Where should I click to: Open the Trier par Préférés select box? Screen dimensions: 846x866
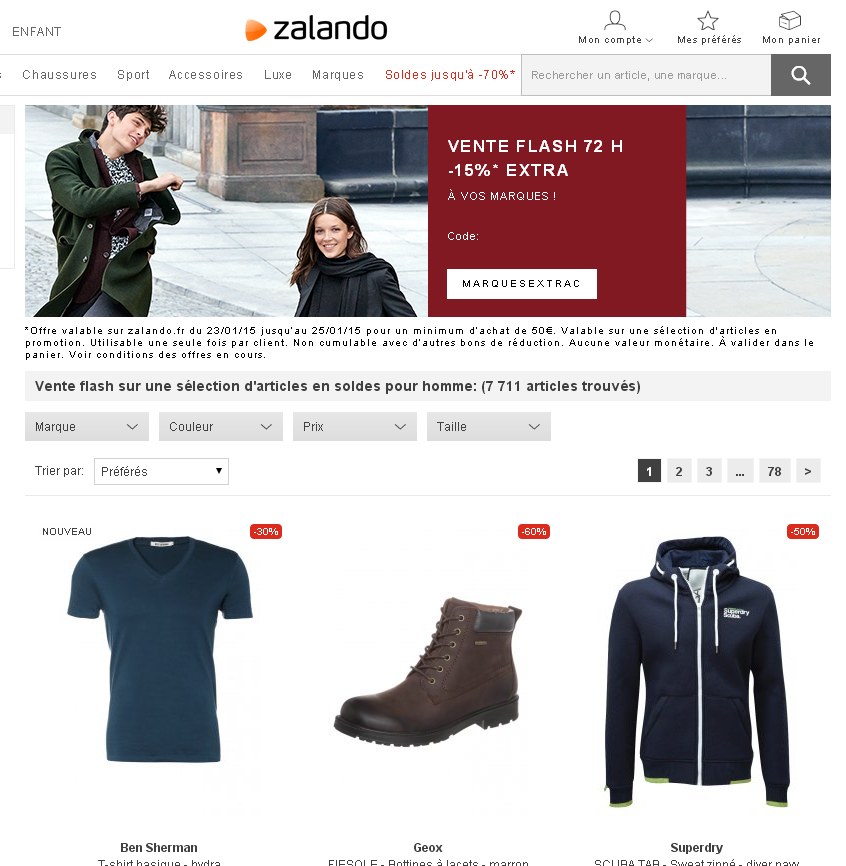coord(161,472)
